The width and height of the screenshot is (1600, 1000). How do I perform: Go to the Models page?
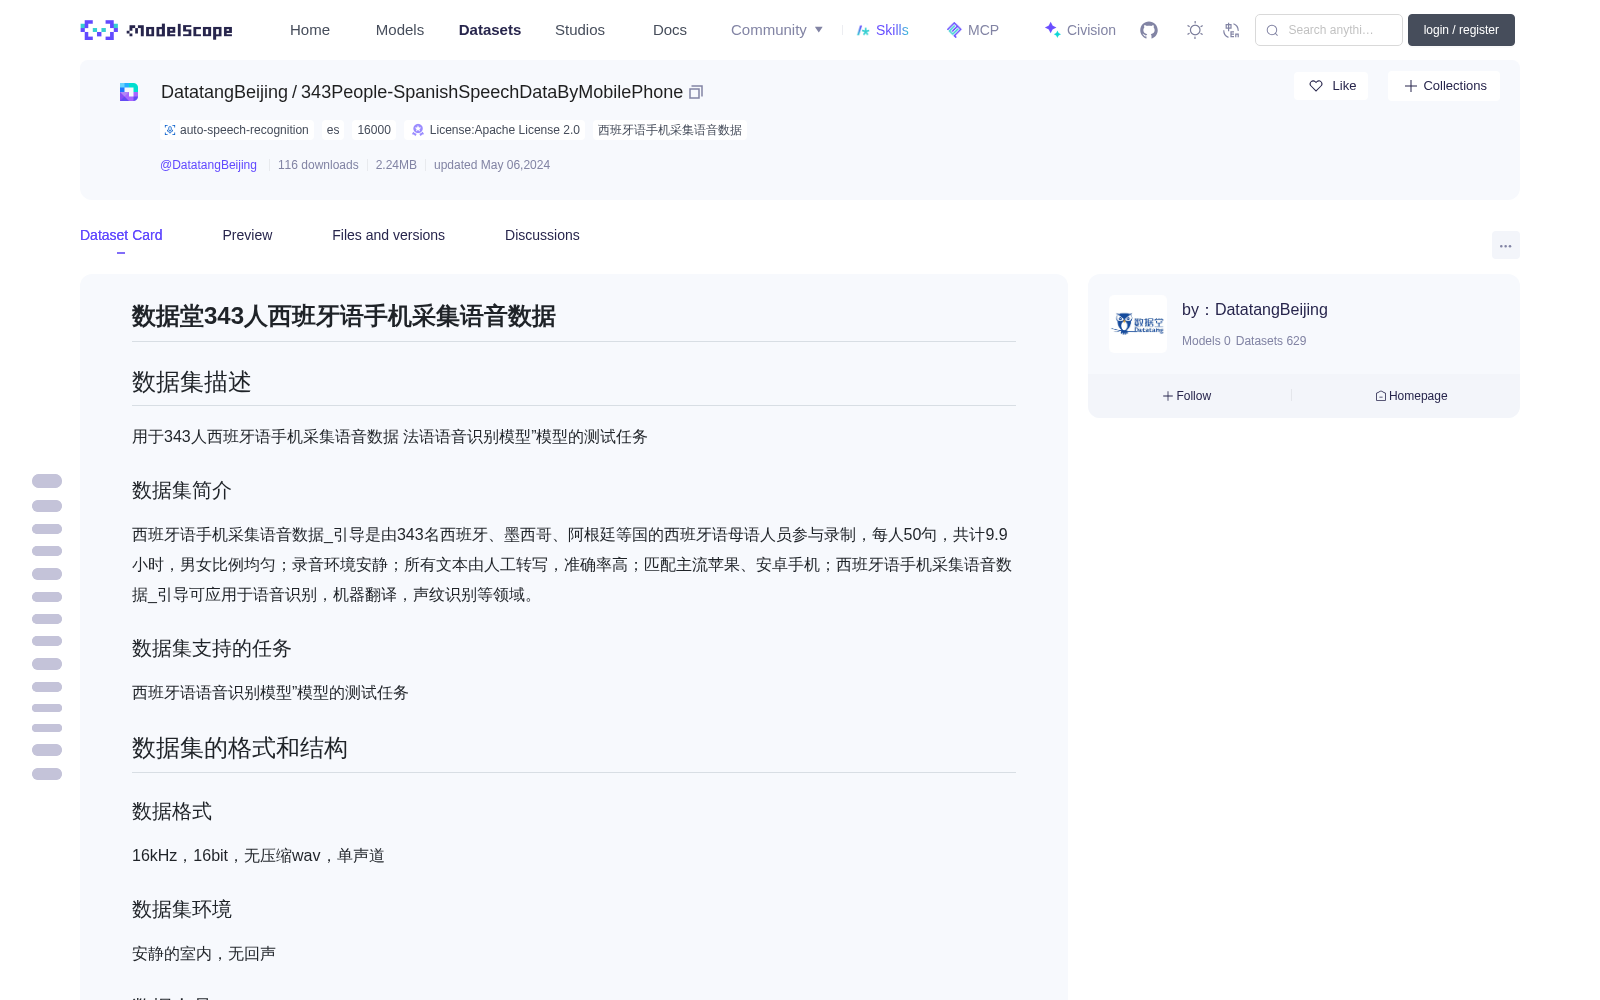(x=400, y=30)
